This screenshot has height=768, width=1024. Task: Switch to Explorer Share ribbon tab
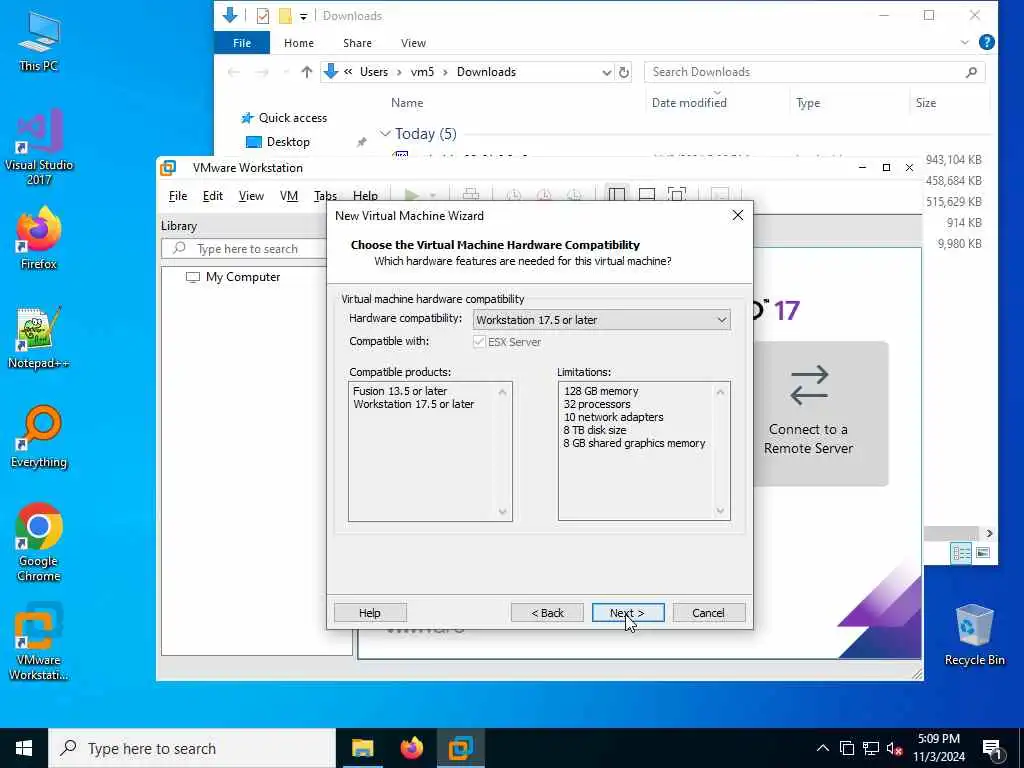(x=357, y=43)
